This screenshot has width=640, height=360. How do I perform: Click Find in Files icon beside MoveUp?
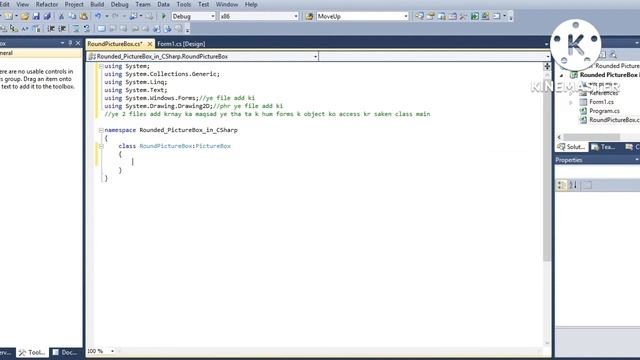tap(309, 16)
